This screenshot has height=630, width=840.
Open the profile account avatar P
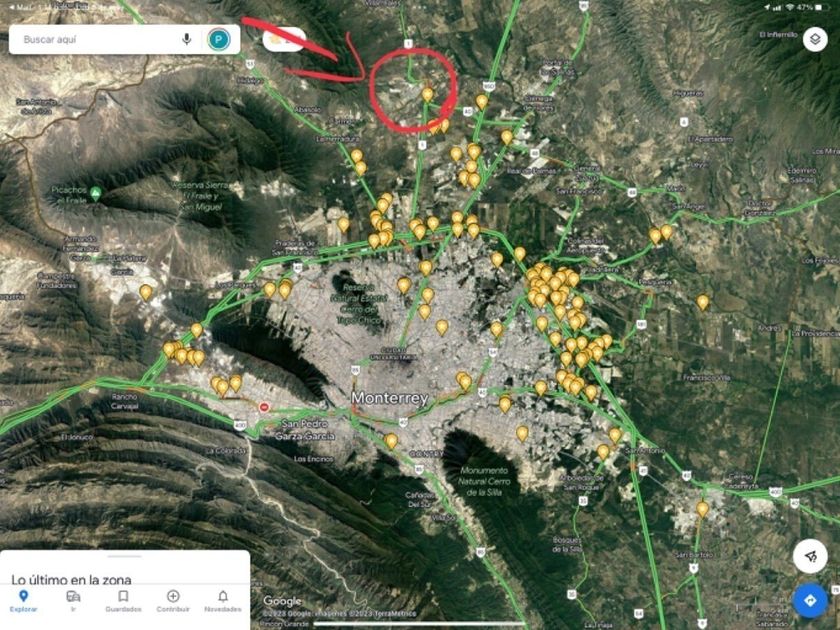click(x=219, y=40)
